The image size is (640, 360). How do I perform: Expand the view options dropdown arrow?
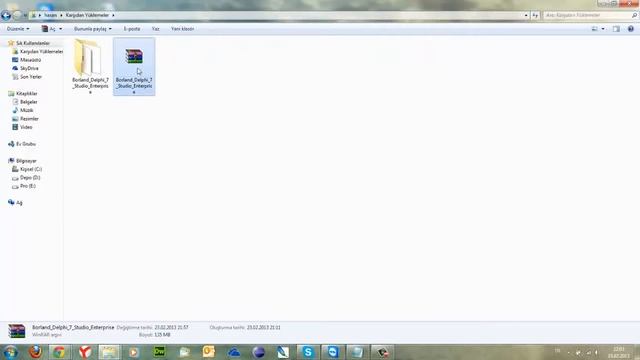tap(603, 29)
